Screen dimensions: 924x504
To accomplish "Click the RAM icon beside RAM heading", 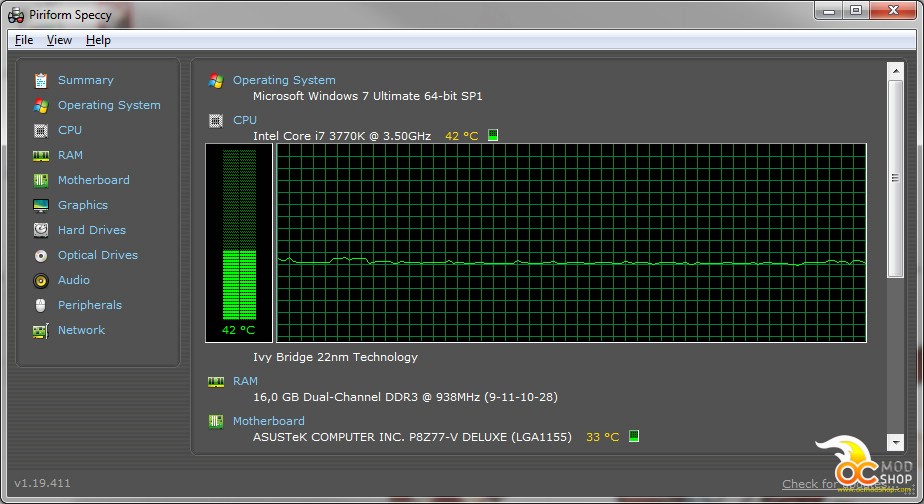I will point(216,382).
